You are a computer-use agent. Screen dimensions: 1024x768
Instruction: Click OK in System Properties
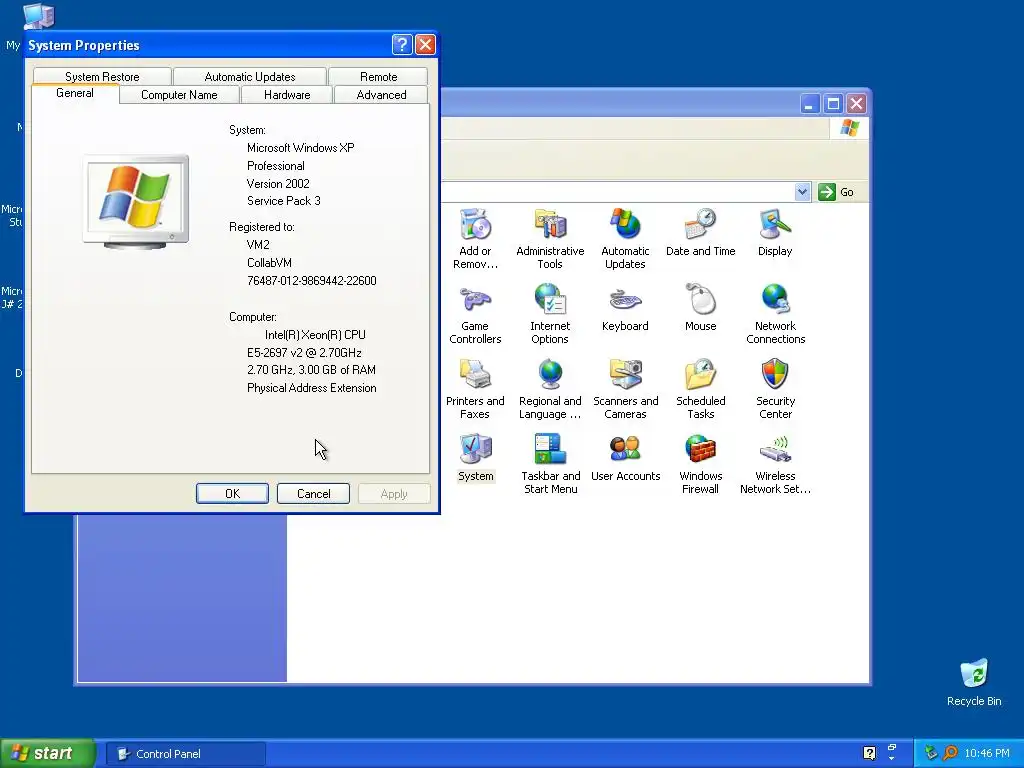click(232, 494)
